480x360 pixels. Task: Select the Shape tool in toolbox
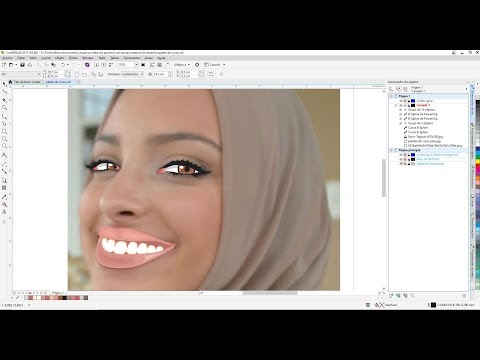pos(4,91)
